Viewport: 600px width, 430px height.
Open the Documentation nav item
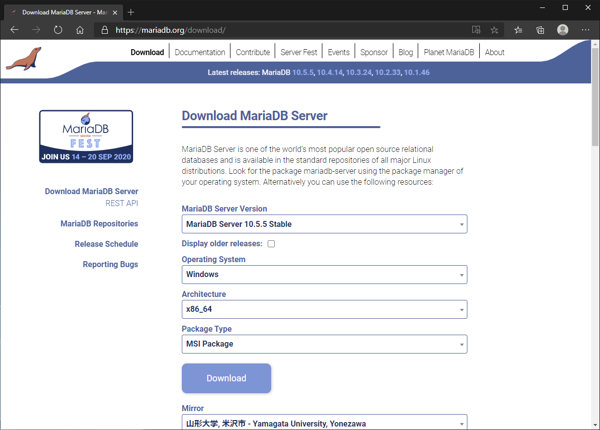click(x=200, y=52)
